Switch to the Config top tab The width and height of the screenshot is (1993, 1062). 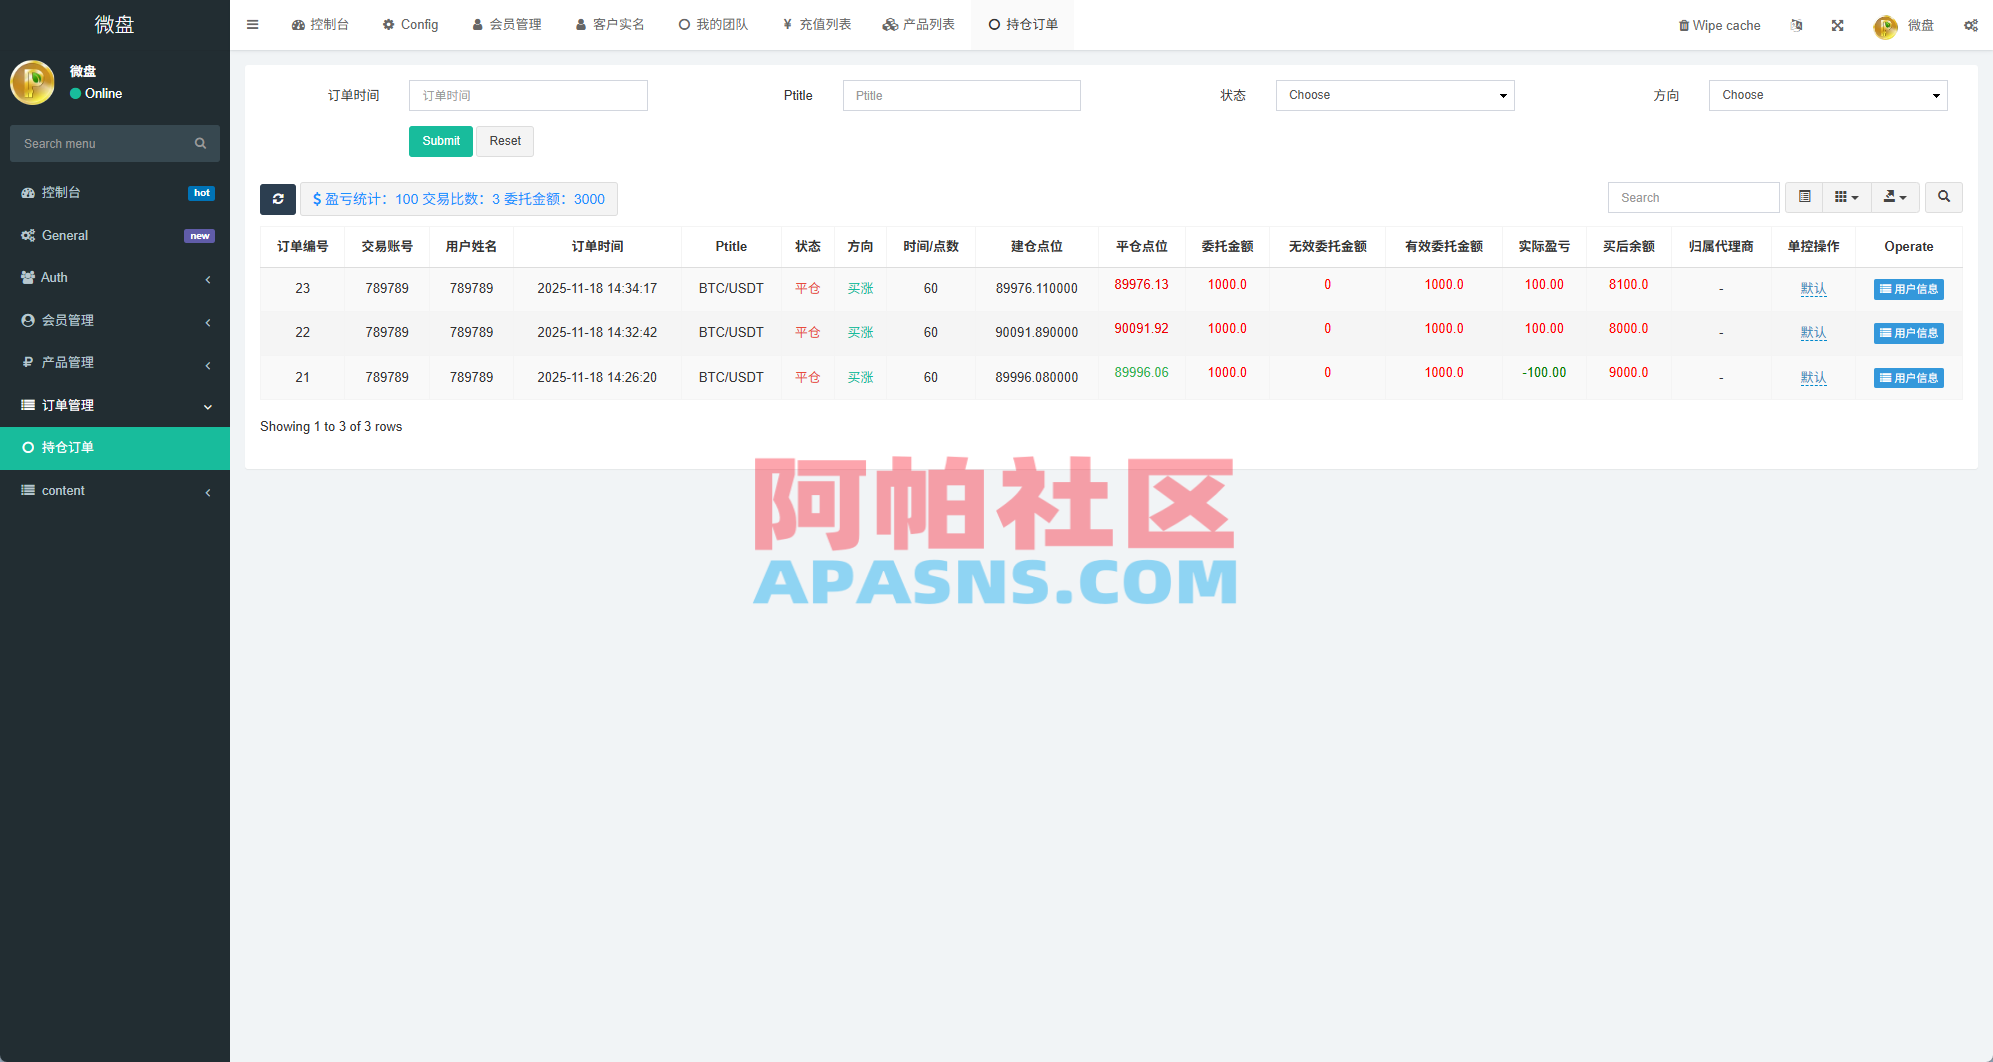pos(410,25)
